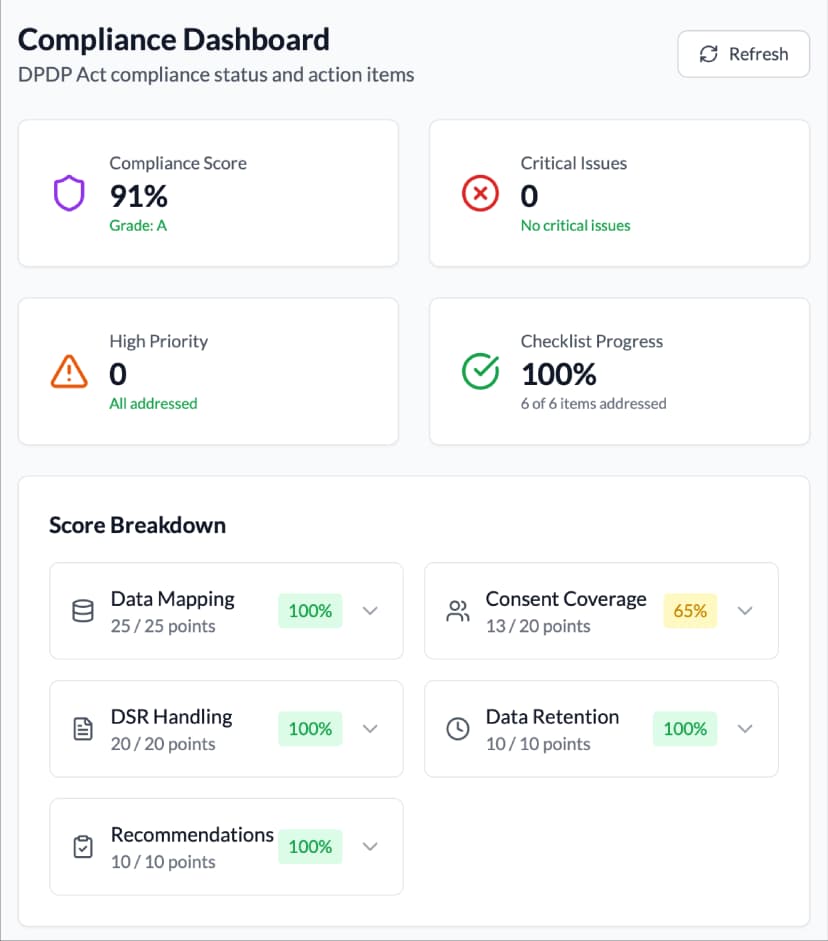The height and width of the screenshot is (941, 828).
Task: Click the green Grade: A text
Action: coord(137,226)
